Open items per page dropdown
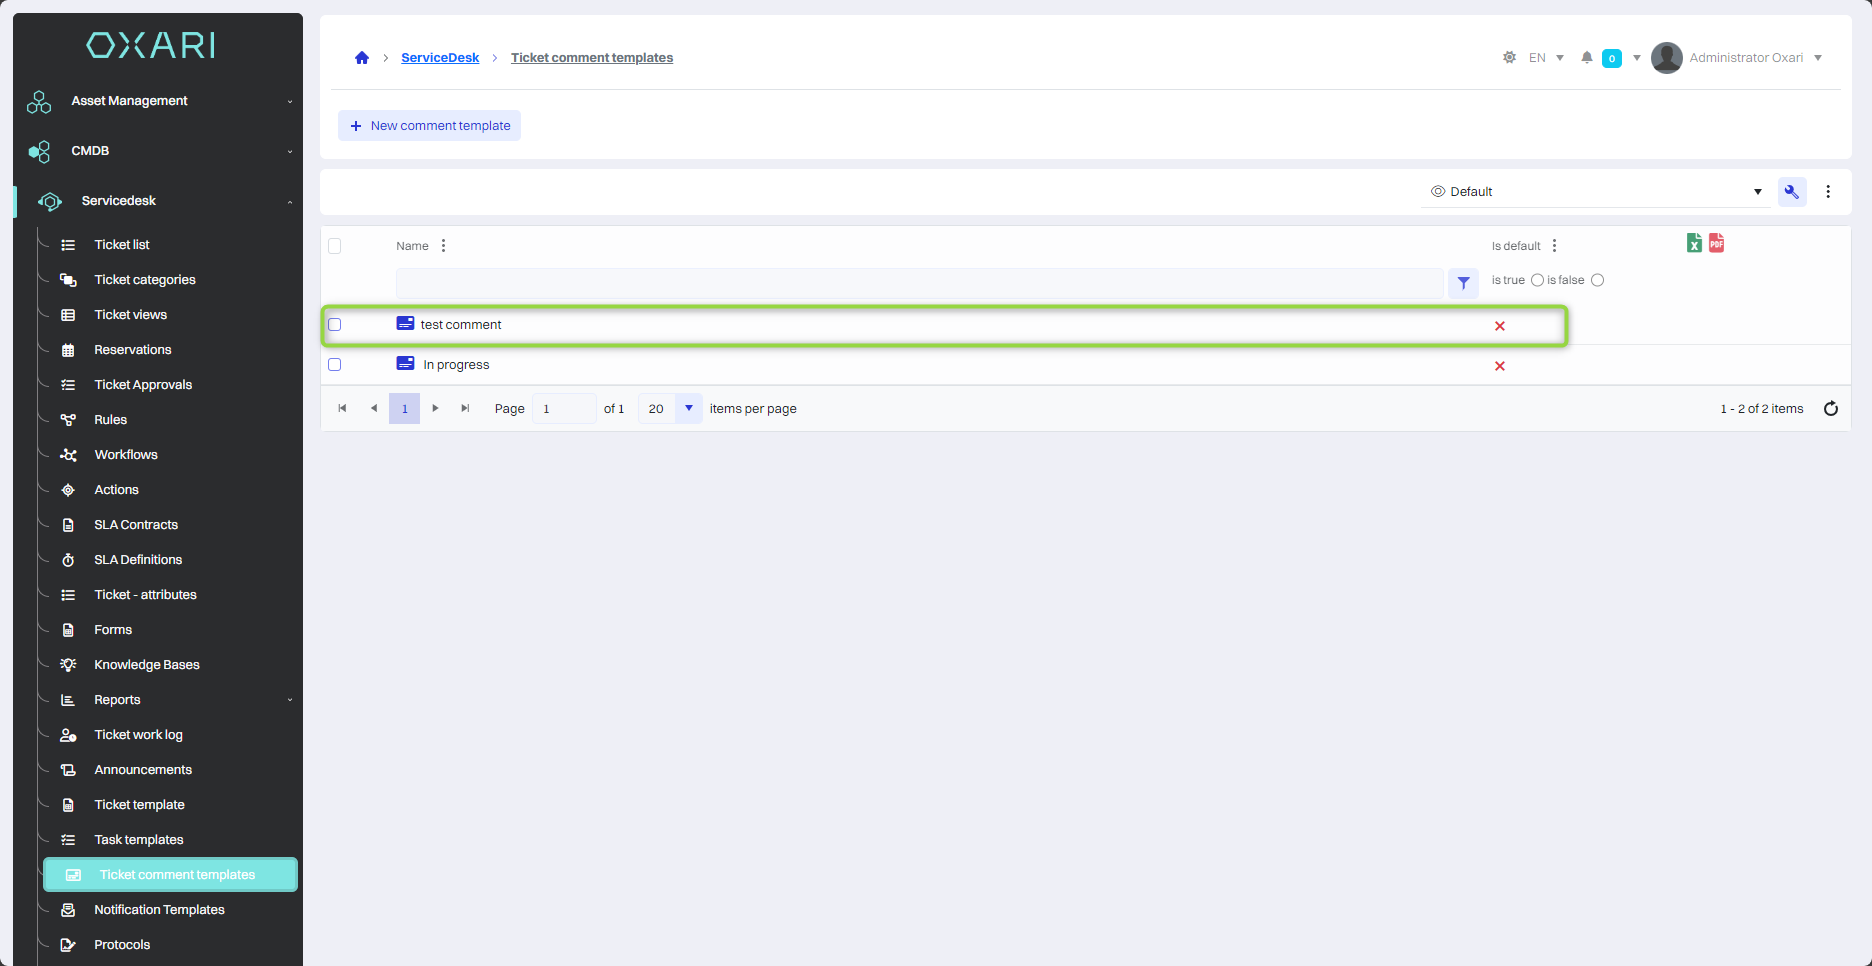This screenshot has height=966, width=1872. click(688, 408)
